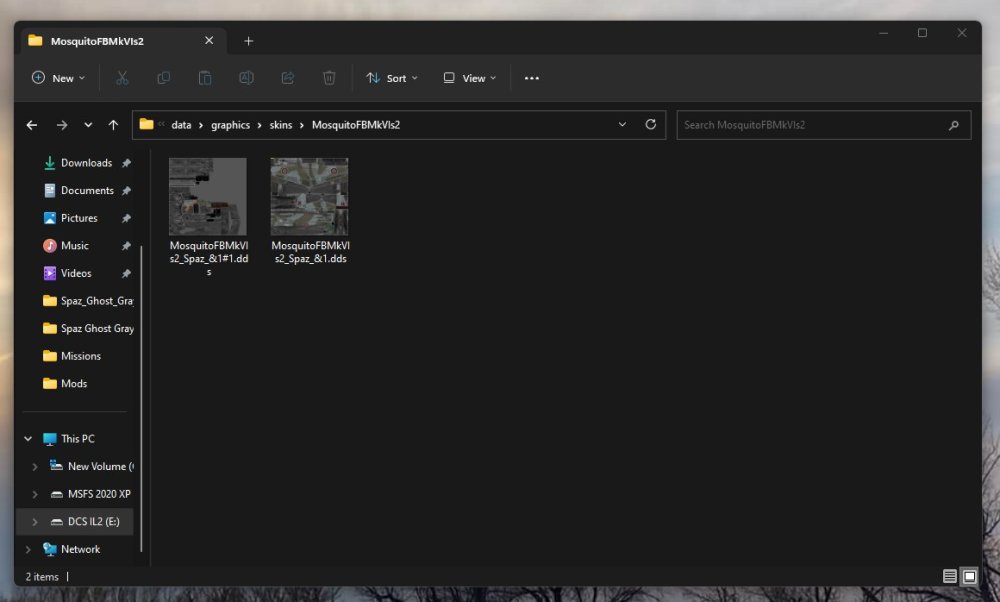Viewport: 1000px width, 602px height.
Task: Click the Search MosquitoFBMkVIs2 box
Action: [x=810, y=125]
